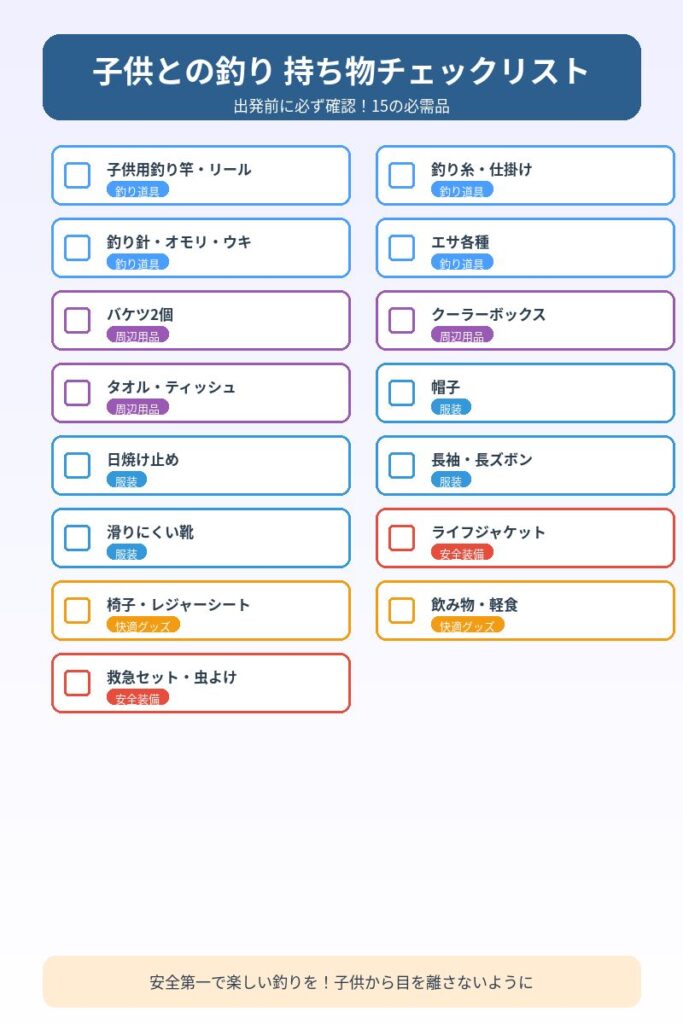The height and width of the screenshot is (1024, 683).
Task: Toggle the 椅子・レジャーシート checkbox
Action: [77, 610]
